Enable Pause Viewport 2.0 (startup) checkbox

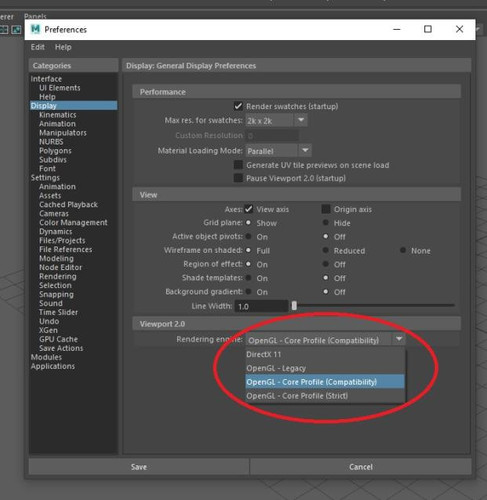238,178
